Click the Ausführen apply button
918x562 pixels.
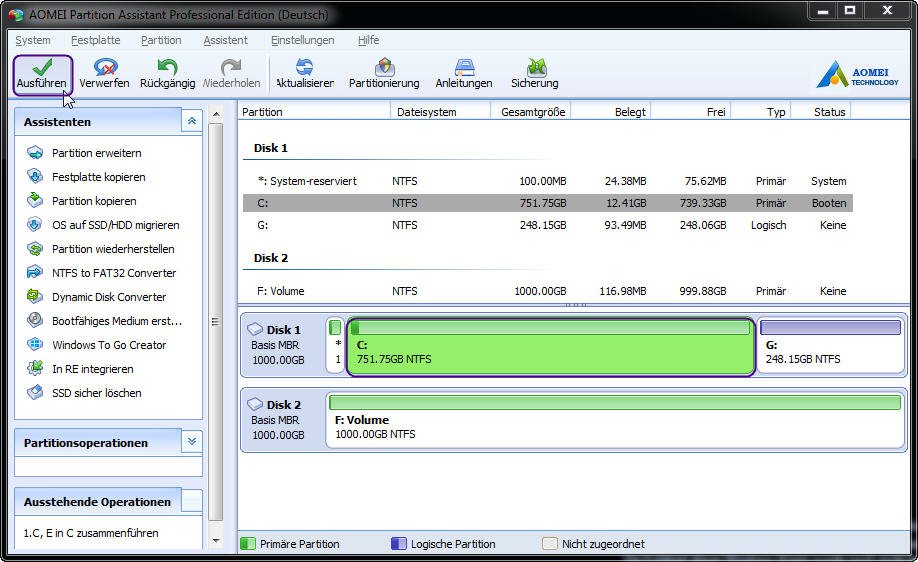point(42,74)
